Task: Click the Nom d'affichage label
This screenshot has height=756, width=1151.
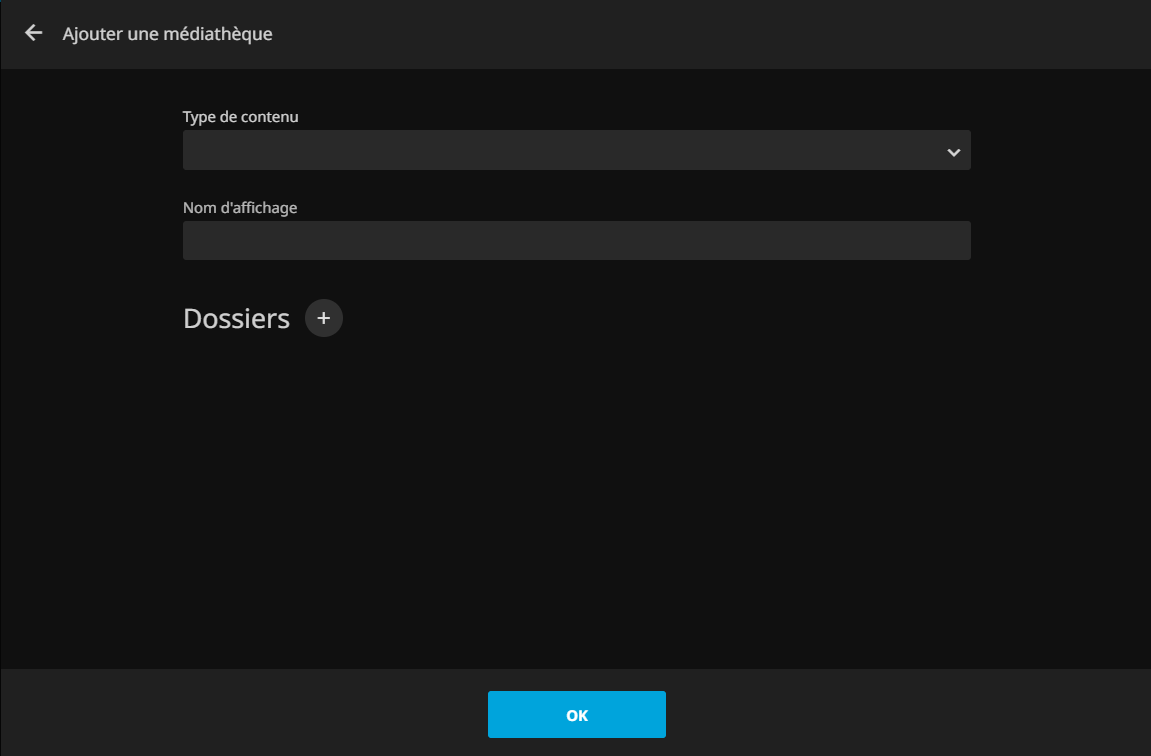Action: [240, 208]
